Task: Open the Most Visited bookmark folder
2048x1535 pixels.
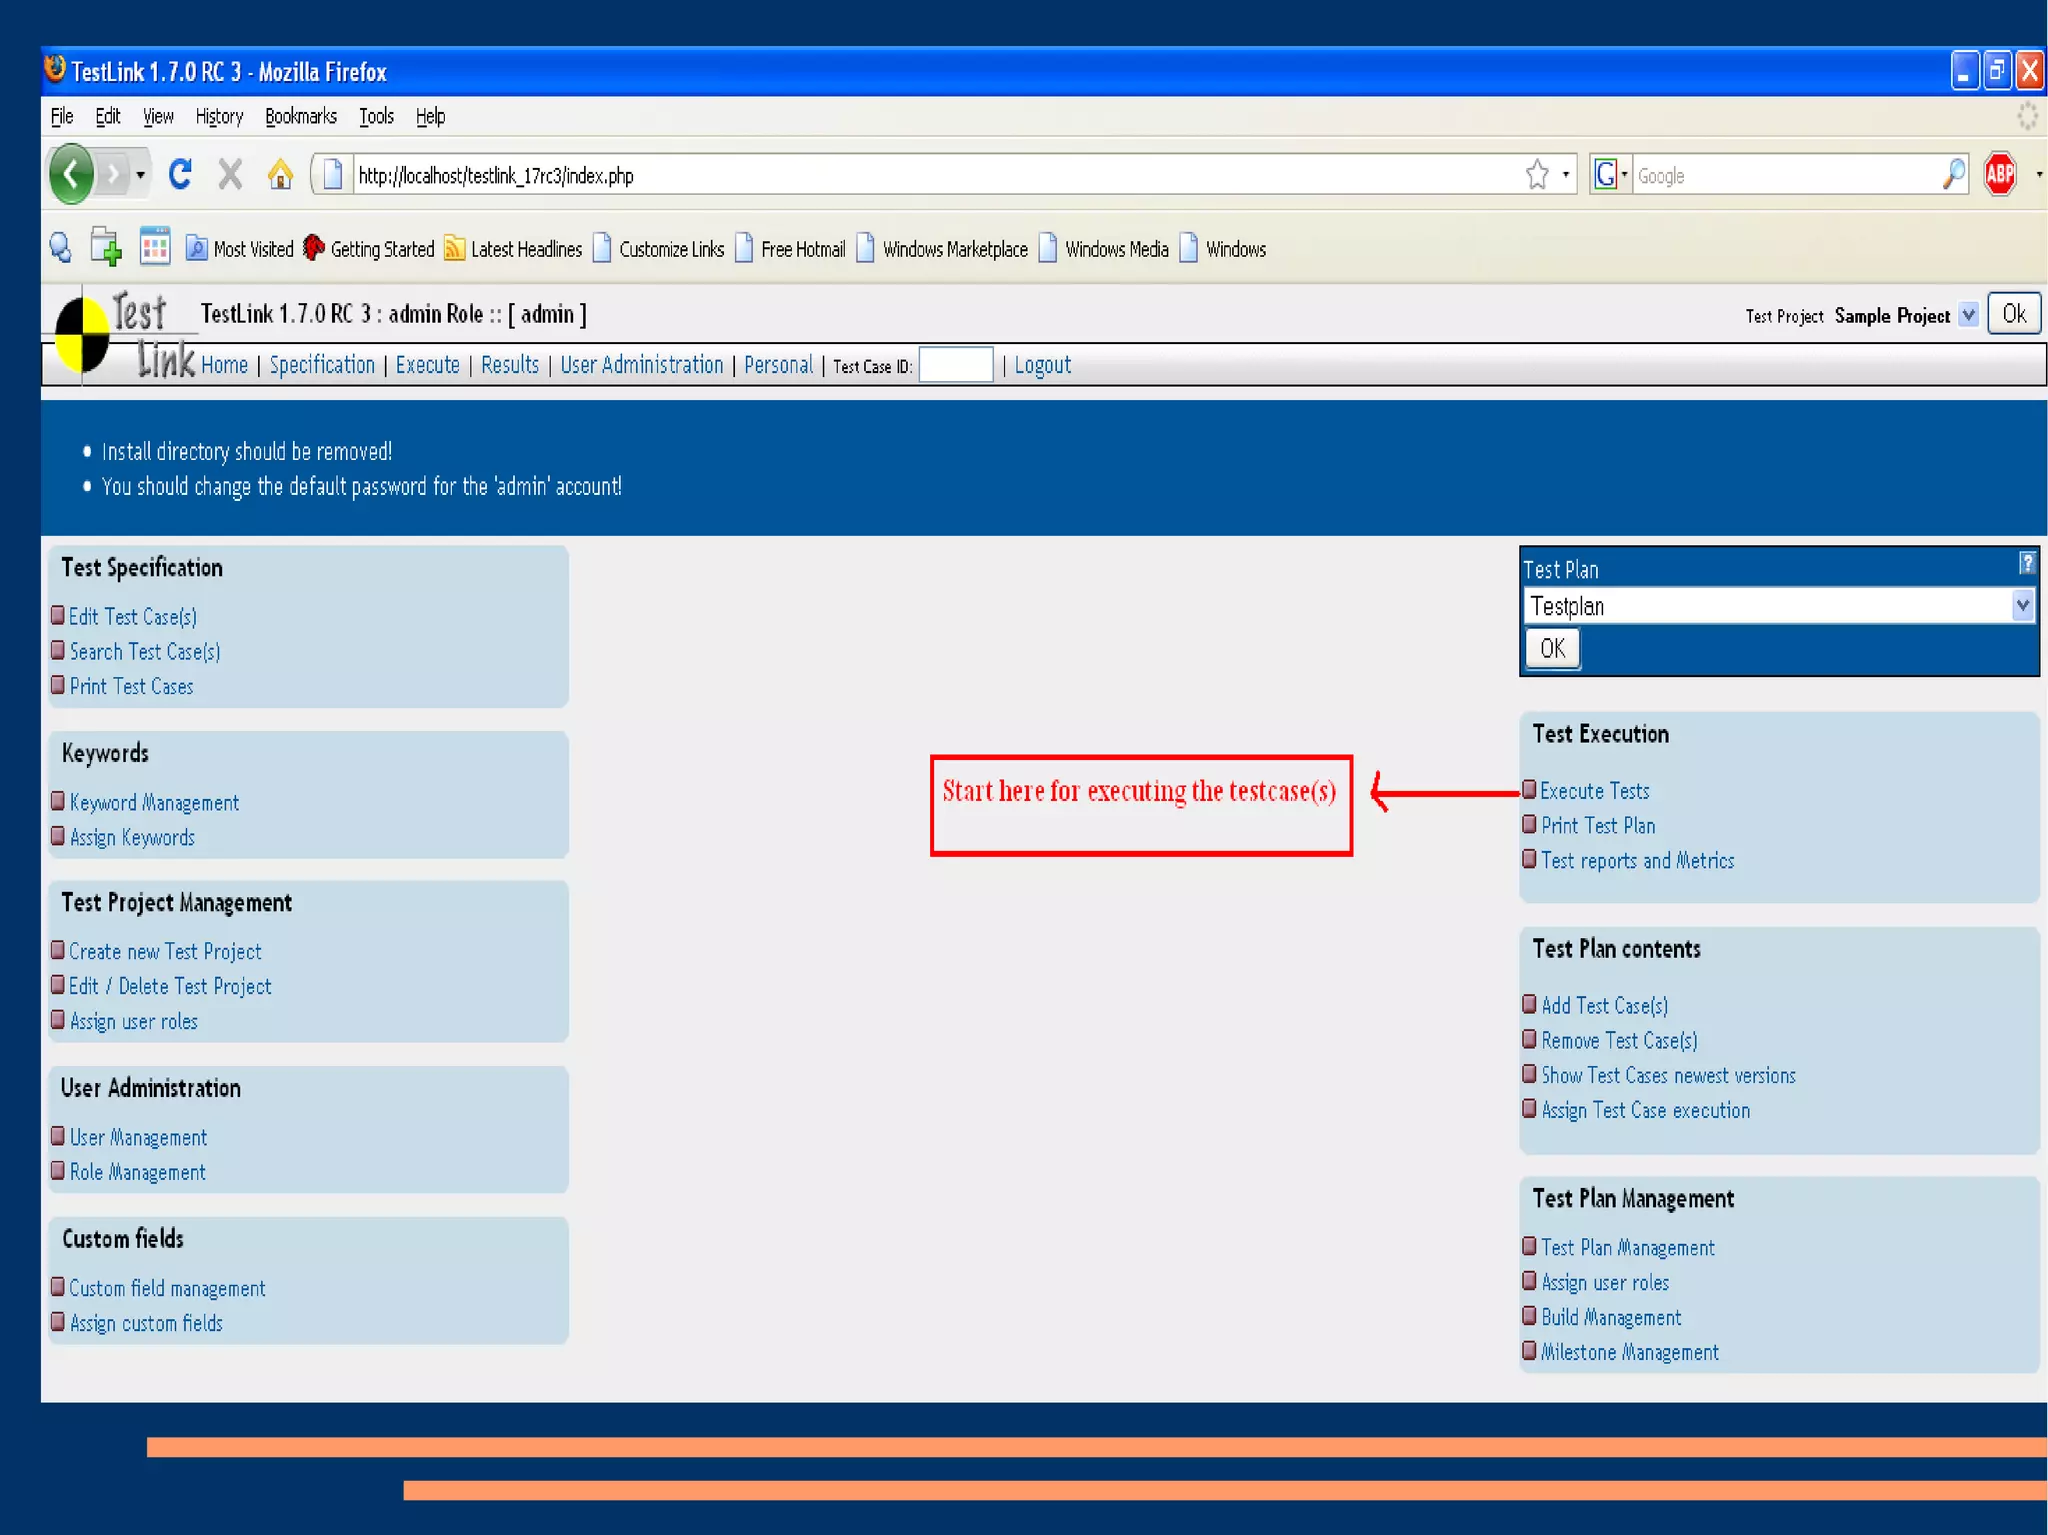Action: click(240, 249)
